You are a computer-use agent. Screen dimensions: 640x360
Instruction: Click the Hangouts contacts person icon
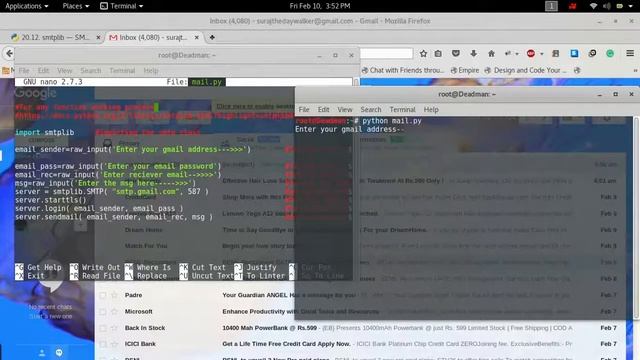click(42, 353)
